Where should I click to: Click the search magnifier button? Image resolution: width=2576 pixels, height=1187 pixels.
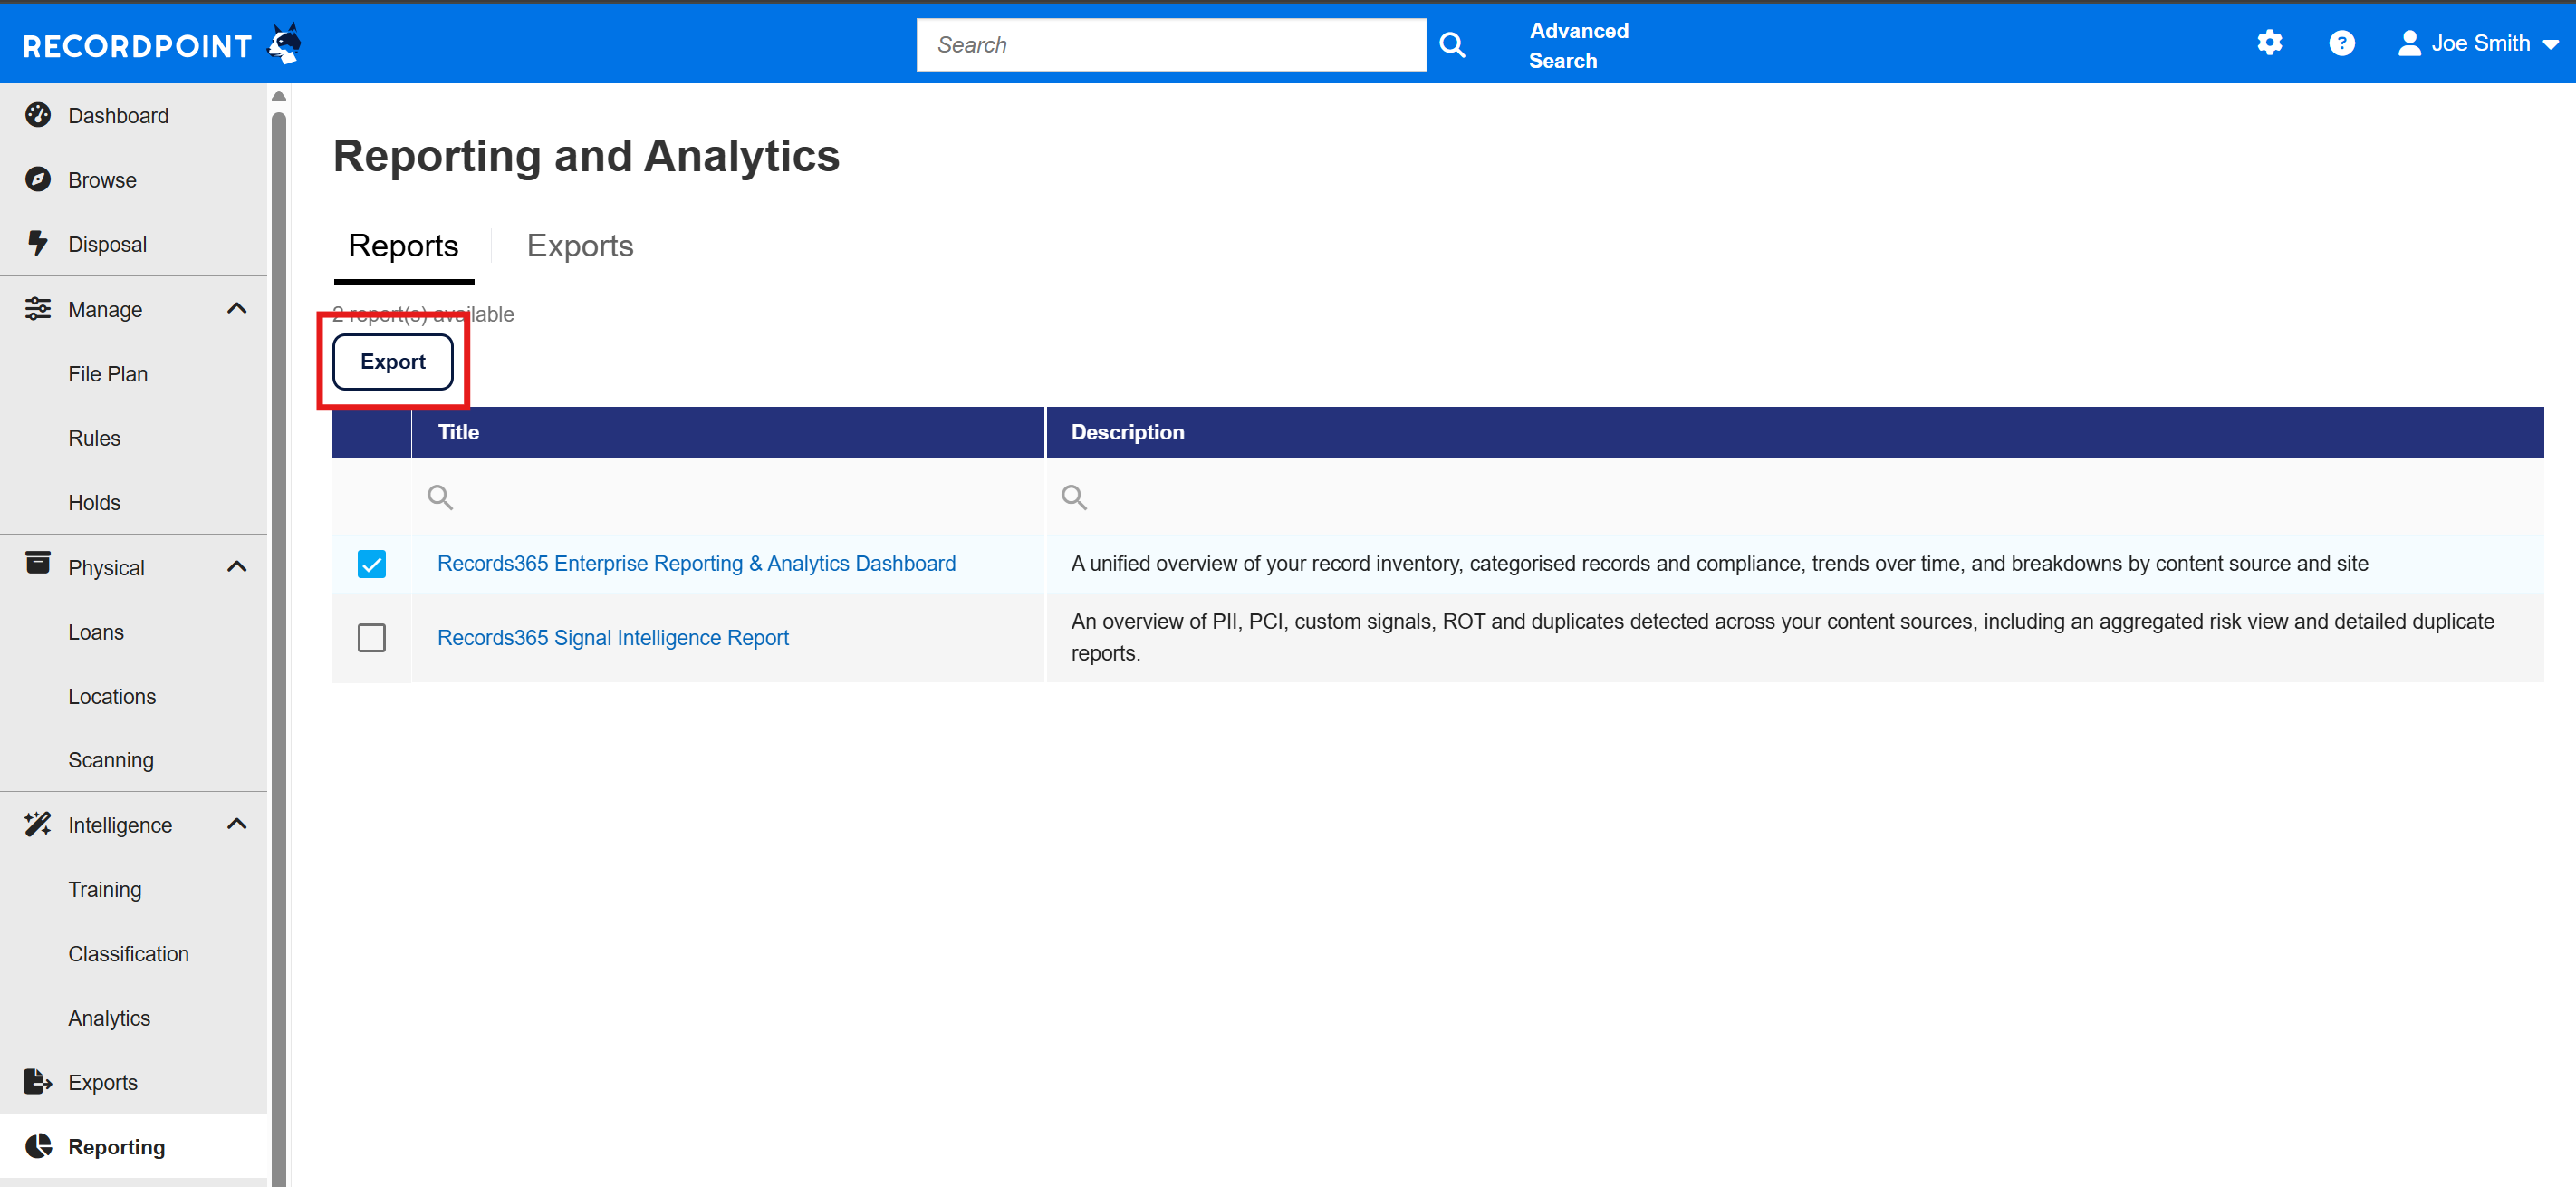pos(1452,45)
